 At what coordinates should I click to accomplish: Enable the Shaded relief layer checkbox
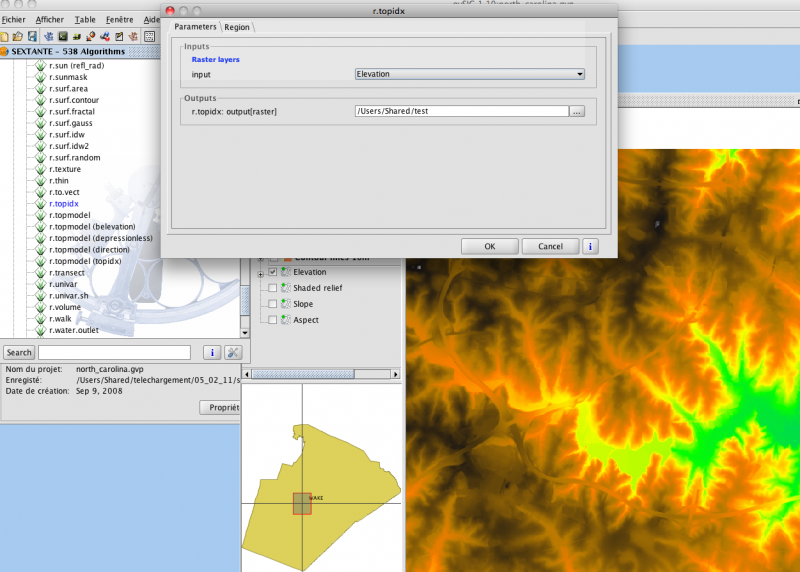point(273,288)
